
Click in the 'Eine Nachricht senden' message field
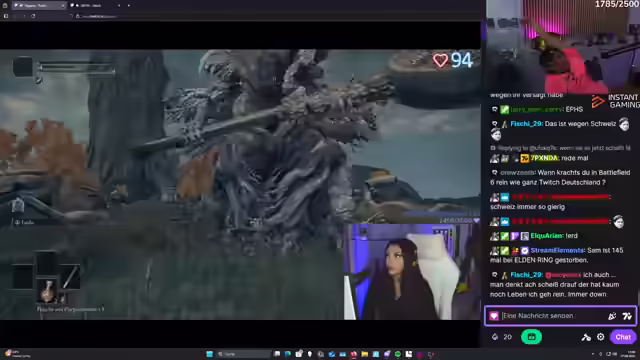click(x=553, y=316)
